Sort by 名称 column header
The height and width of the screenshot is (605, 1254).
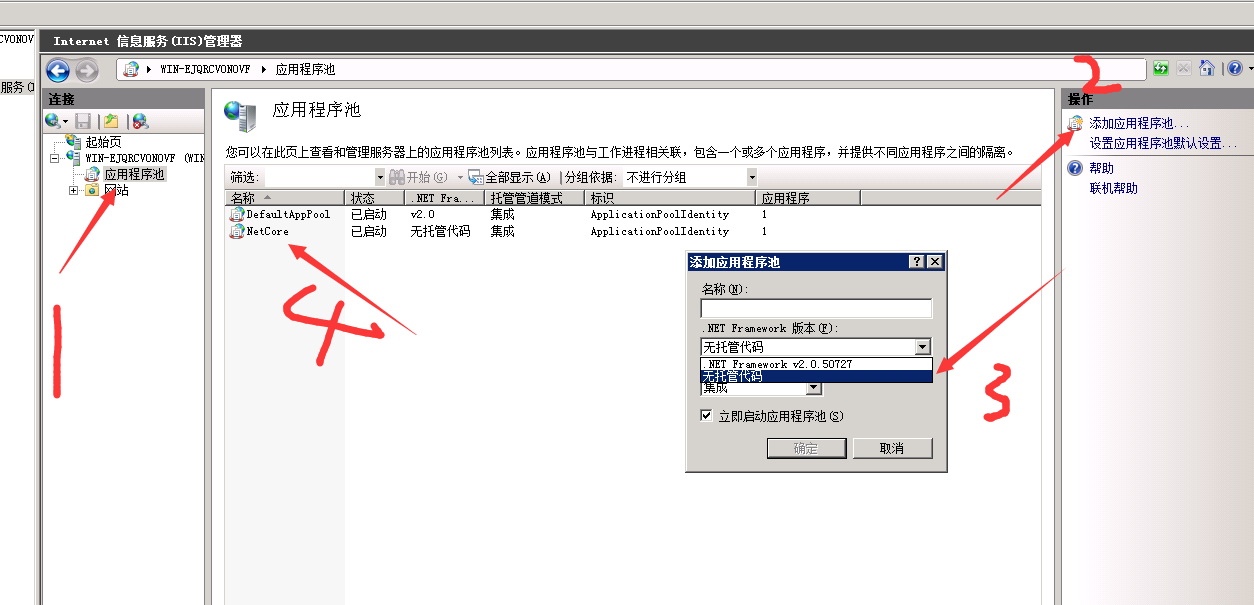[x=284, y=198]
